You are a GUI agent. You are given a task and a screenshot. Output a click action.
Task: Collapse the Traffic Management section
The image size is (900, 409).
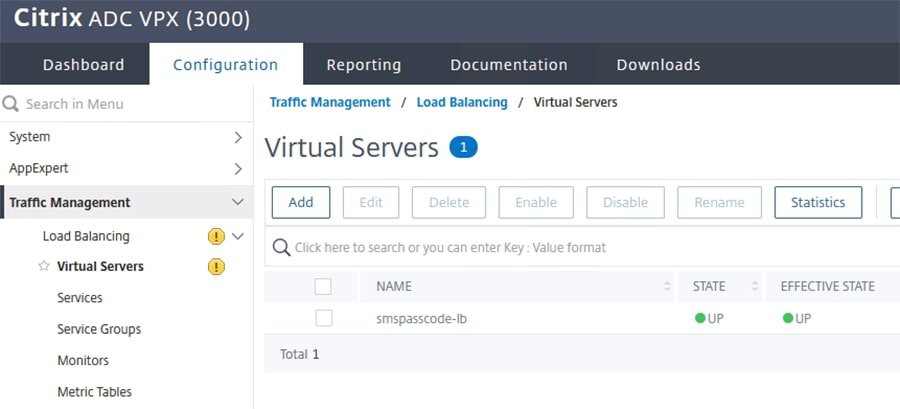tap(237, 202)
